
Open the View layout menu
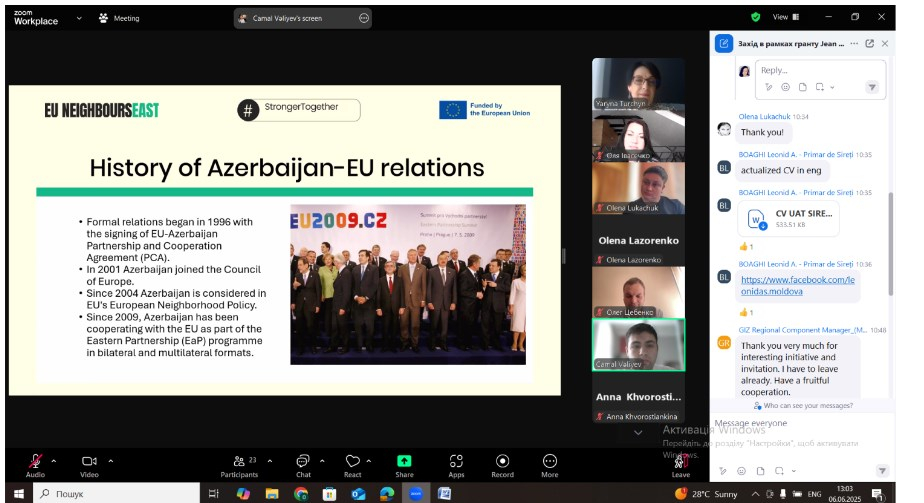pos(784,17)
